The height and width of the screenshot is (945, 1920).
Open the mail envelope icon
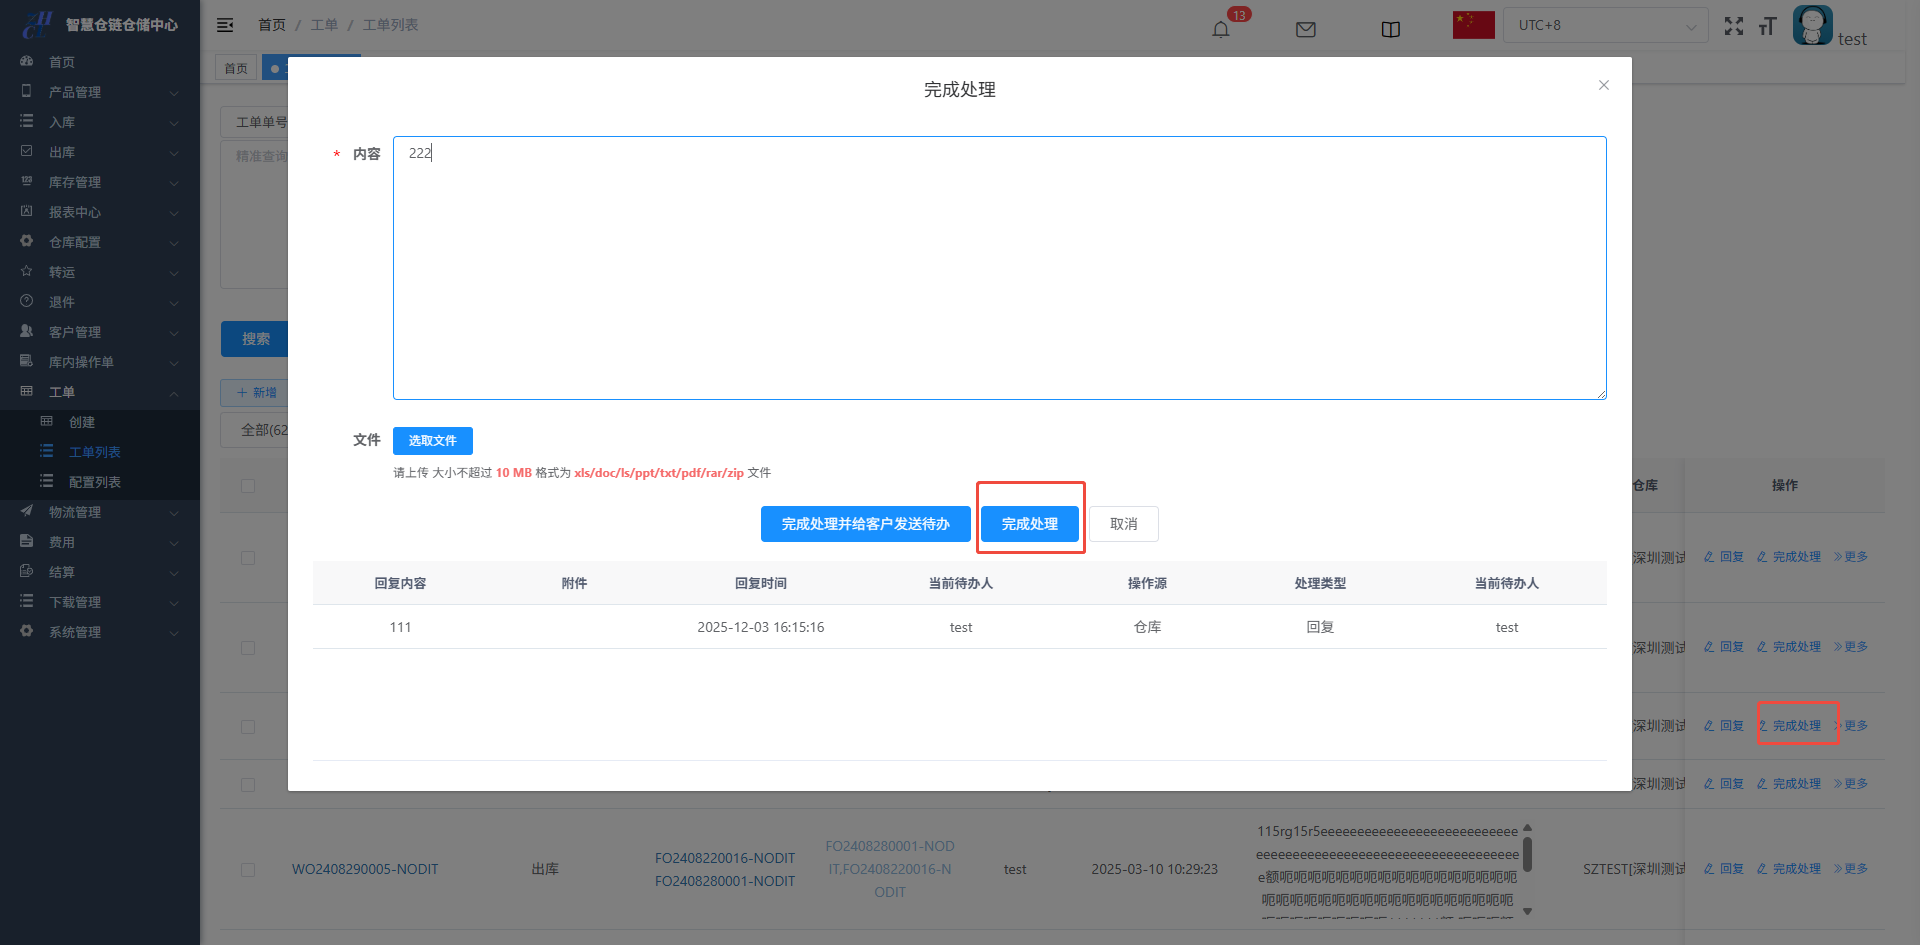(x=1305, y=29)
